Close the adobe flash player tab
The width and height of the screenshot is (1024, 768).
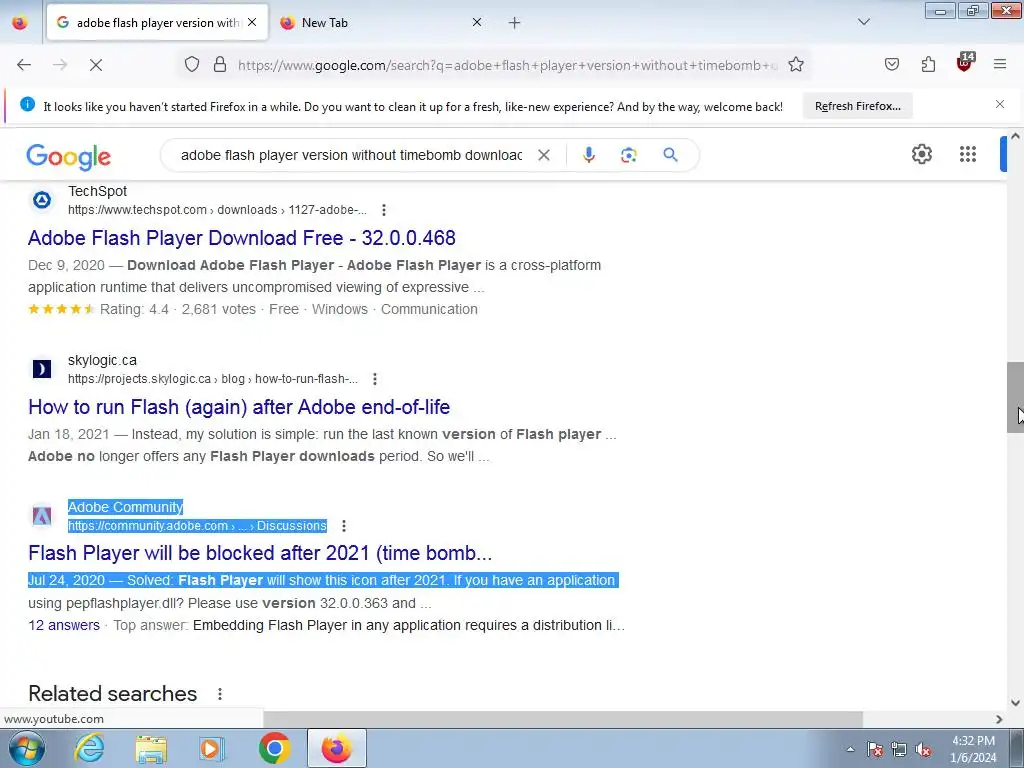click(x=252, y=23)
